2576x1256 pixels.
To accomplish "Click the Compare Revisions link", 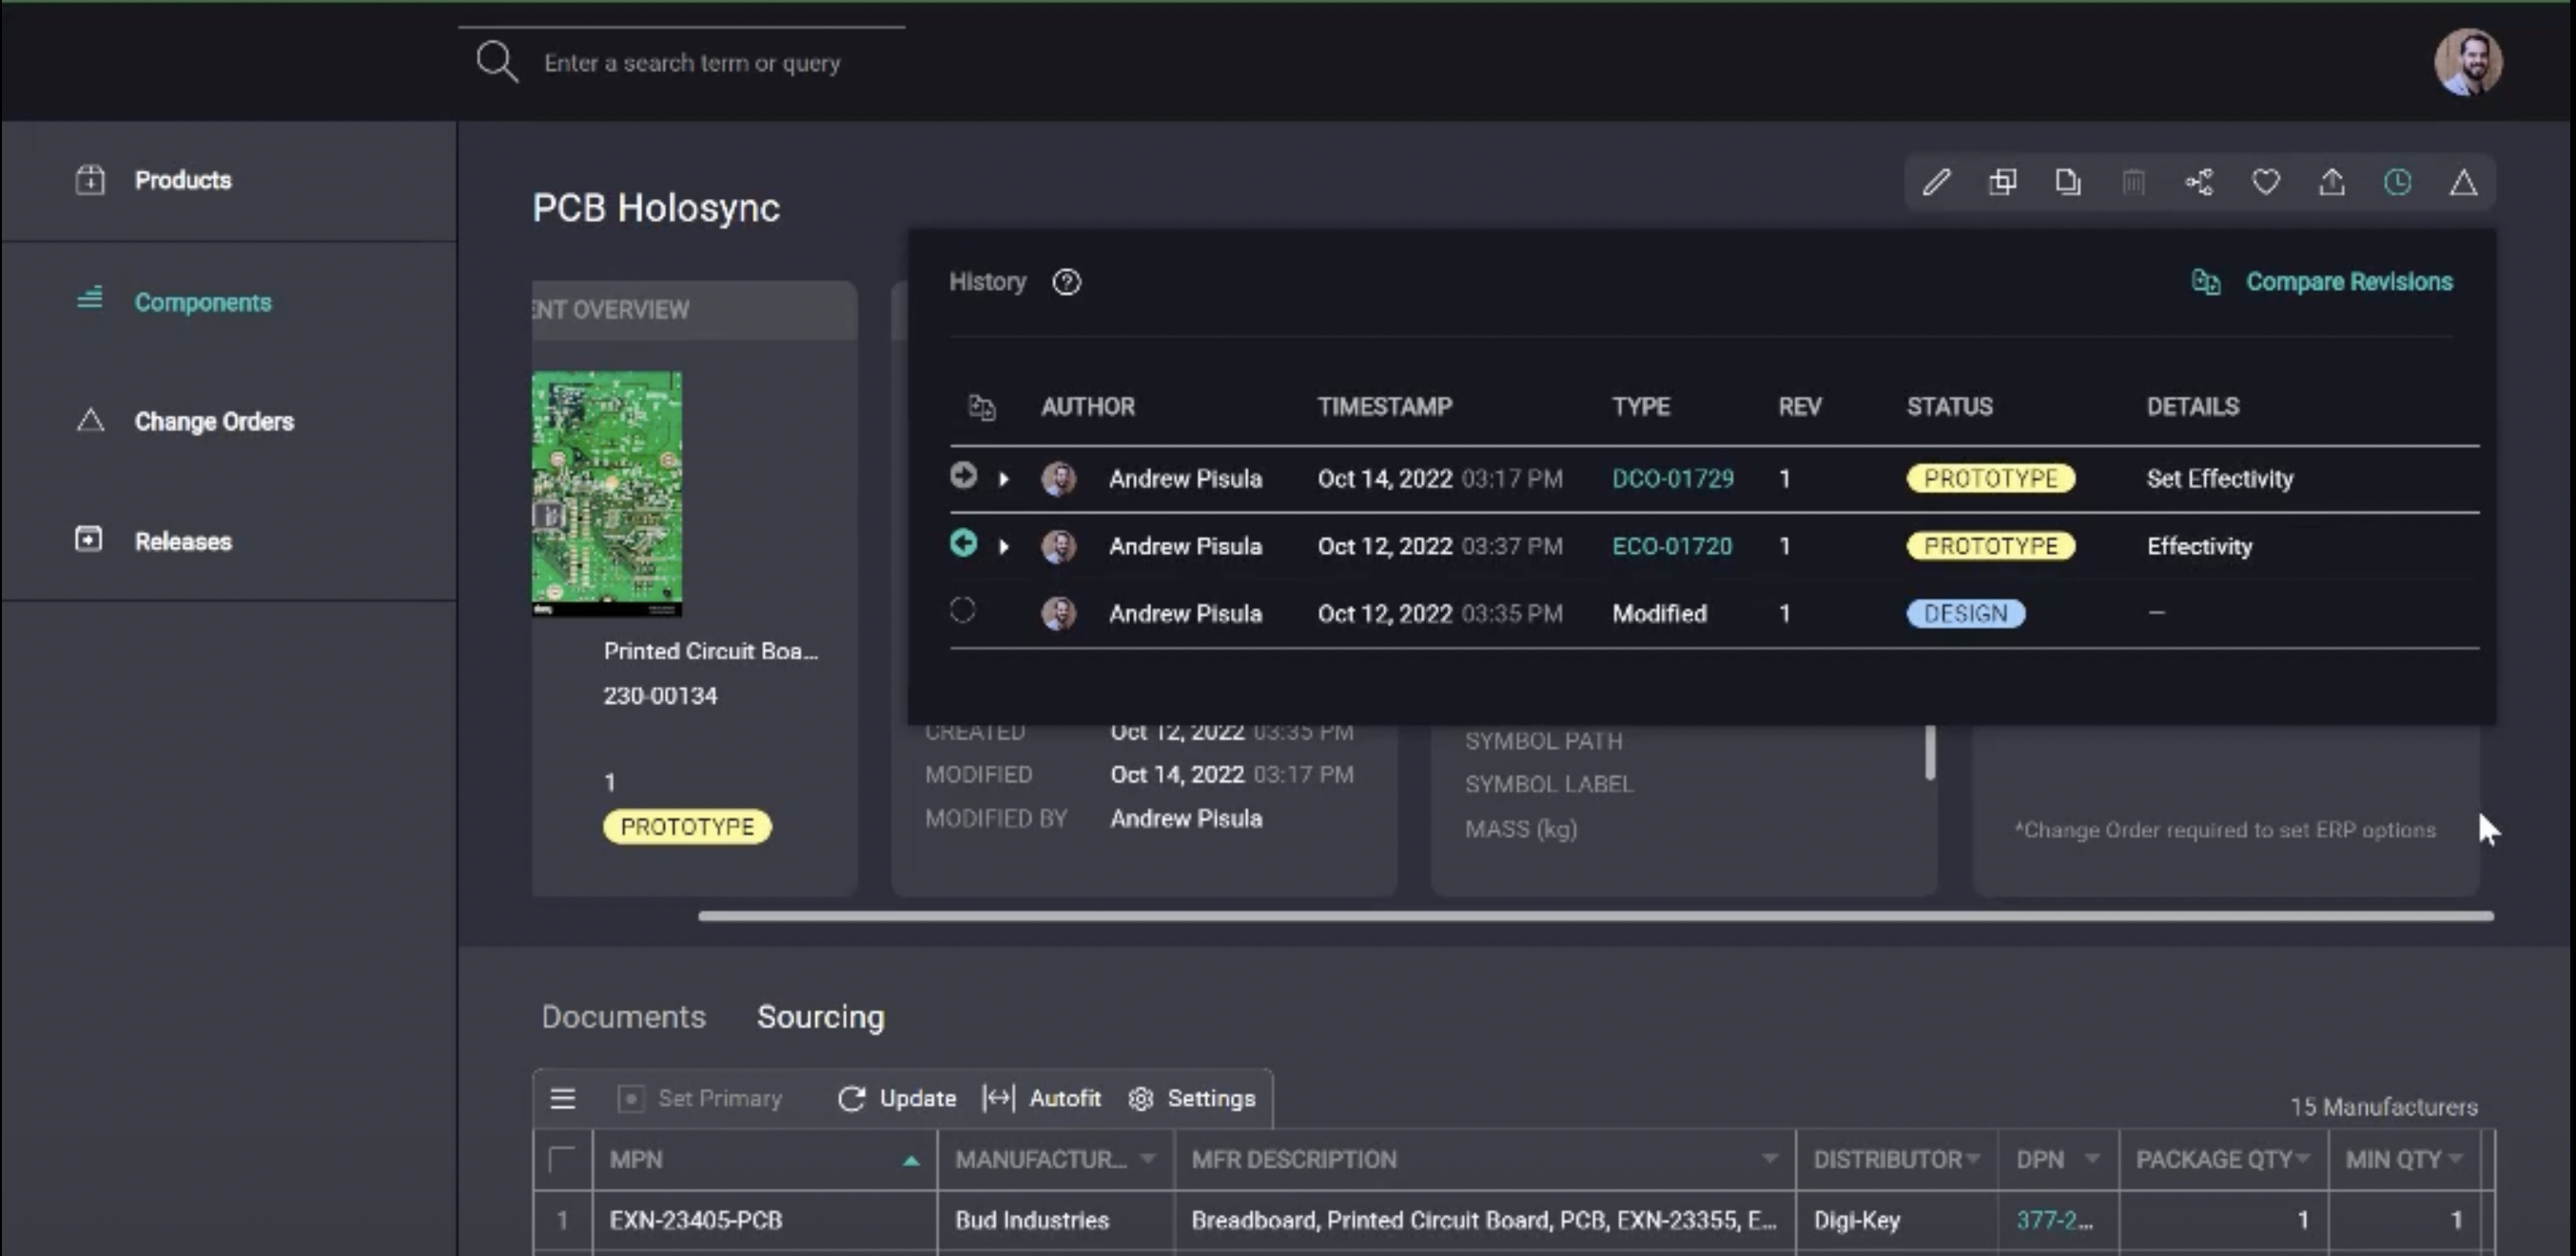I will pyautogui.click(x=2349, y=282).
